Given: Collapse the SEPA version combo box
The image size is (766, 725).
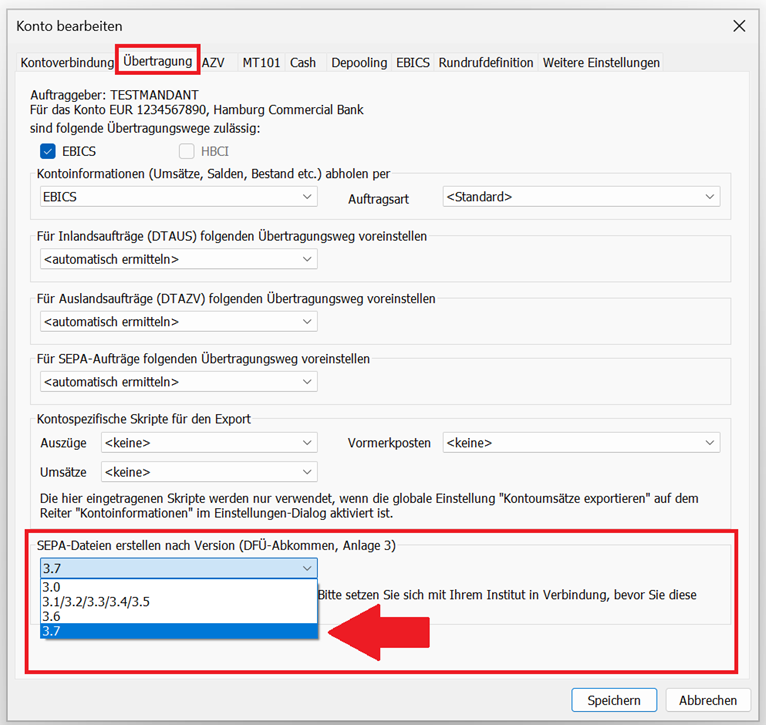Looking at the screenshot, I should (x=179, y=568).
